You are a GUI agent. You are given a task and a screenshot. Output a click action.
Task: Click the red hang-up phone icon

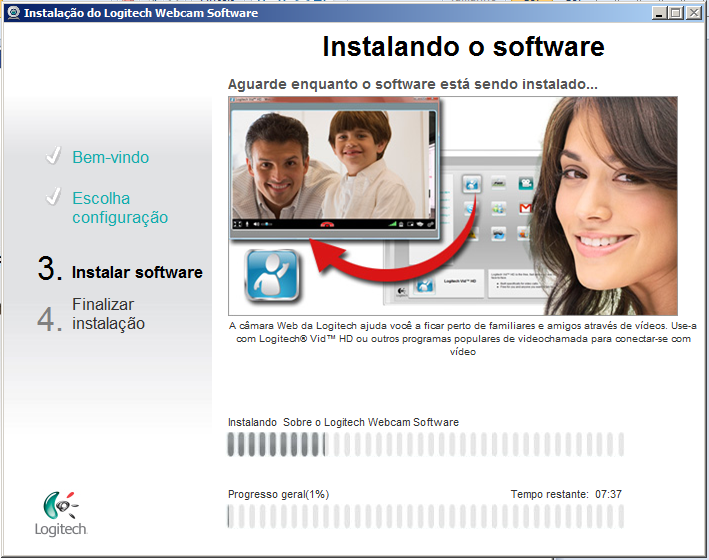pos(326,224)
